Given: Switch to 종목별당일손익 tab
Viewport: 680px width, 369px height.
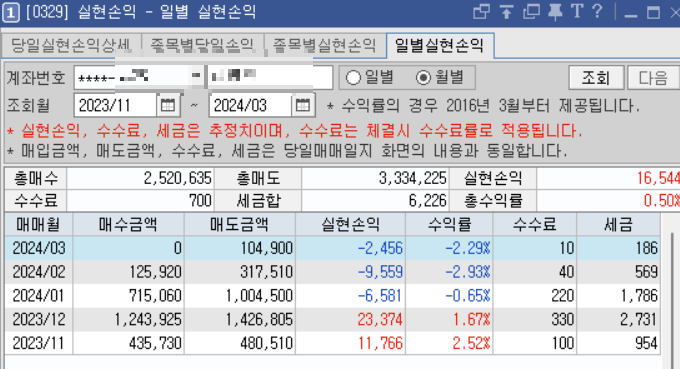Looking at the screenshot, I should point(202,45).
